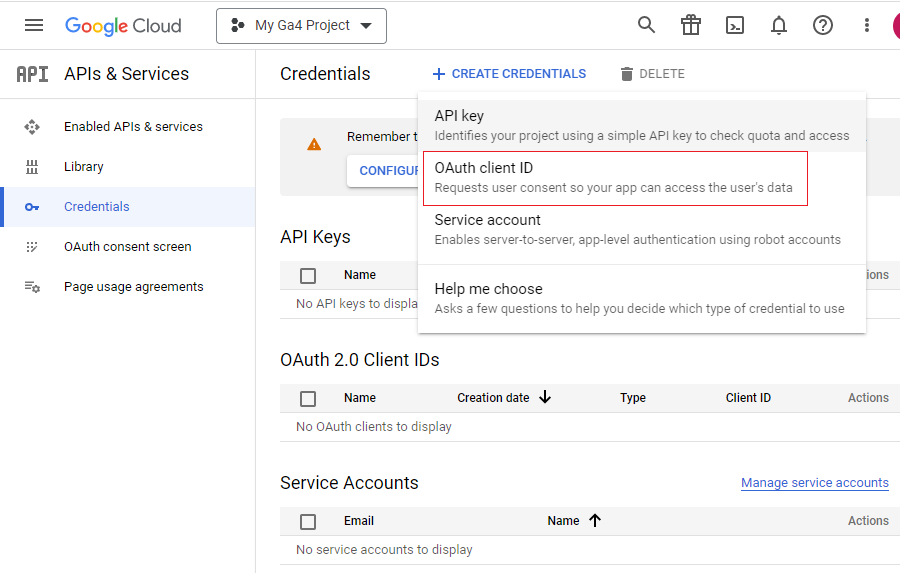Click the CONFIGURE consent screen button

point(383,171)
